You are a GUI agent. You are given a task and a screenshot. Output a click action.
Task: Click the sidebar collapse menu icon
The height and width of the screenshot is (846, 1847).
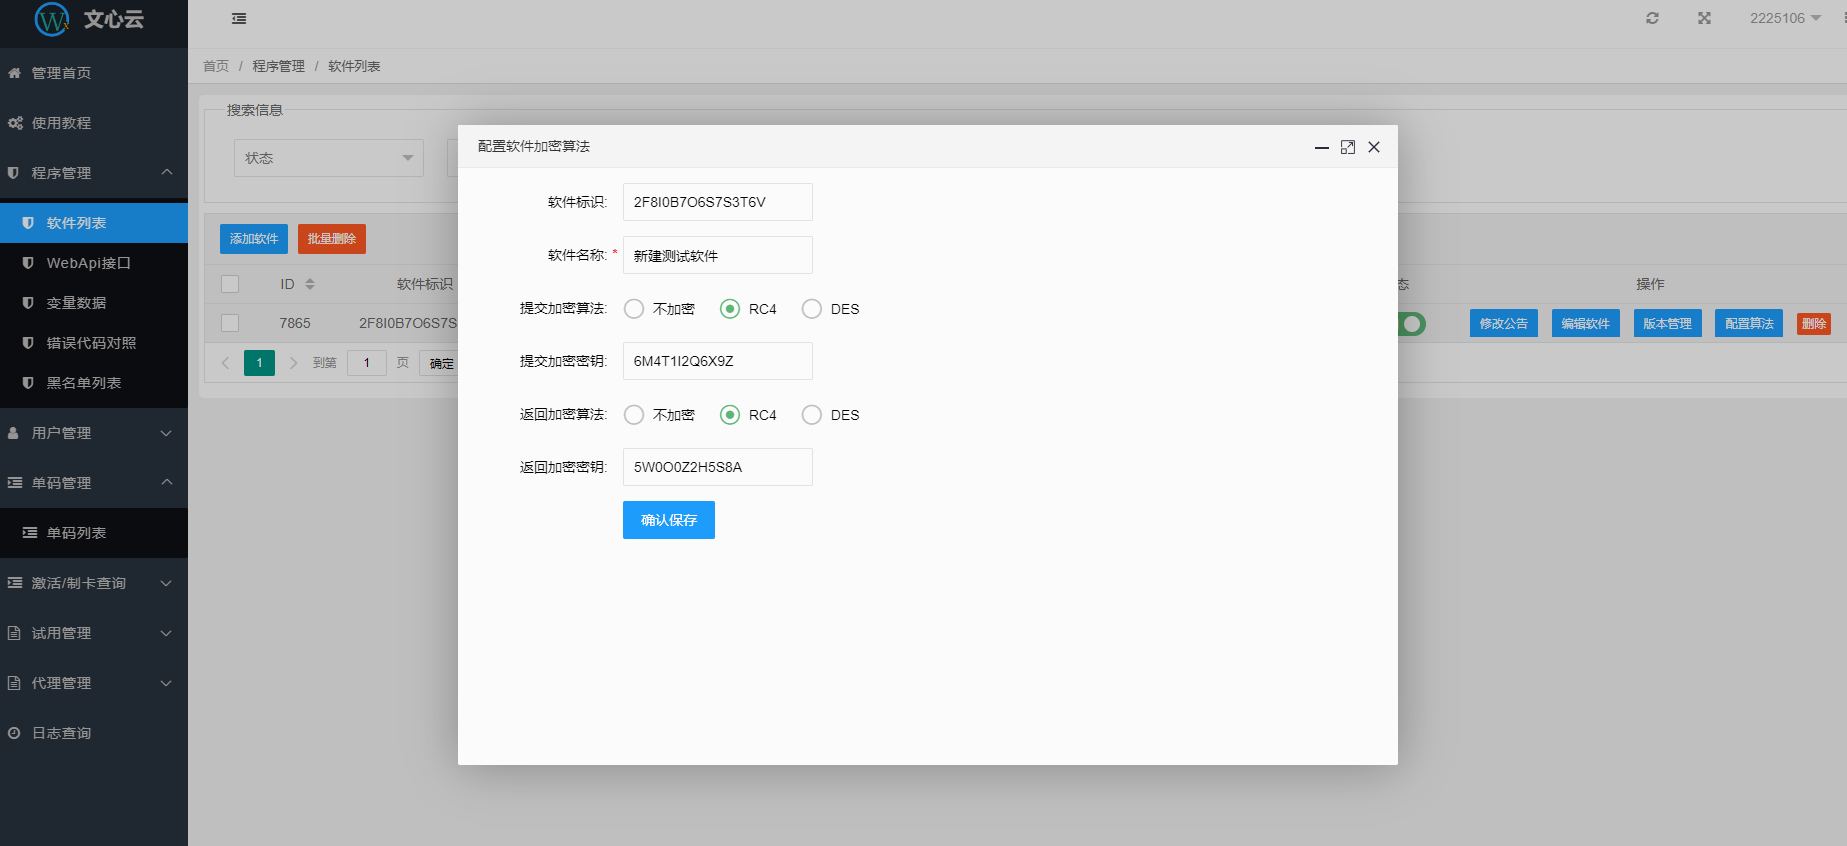click(x=239, y=18)
